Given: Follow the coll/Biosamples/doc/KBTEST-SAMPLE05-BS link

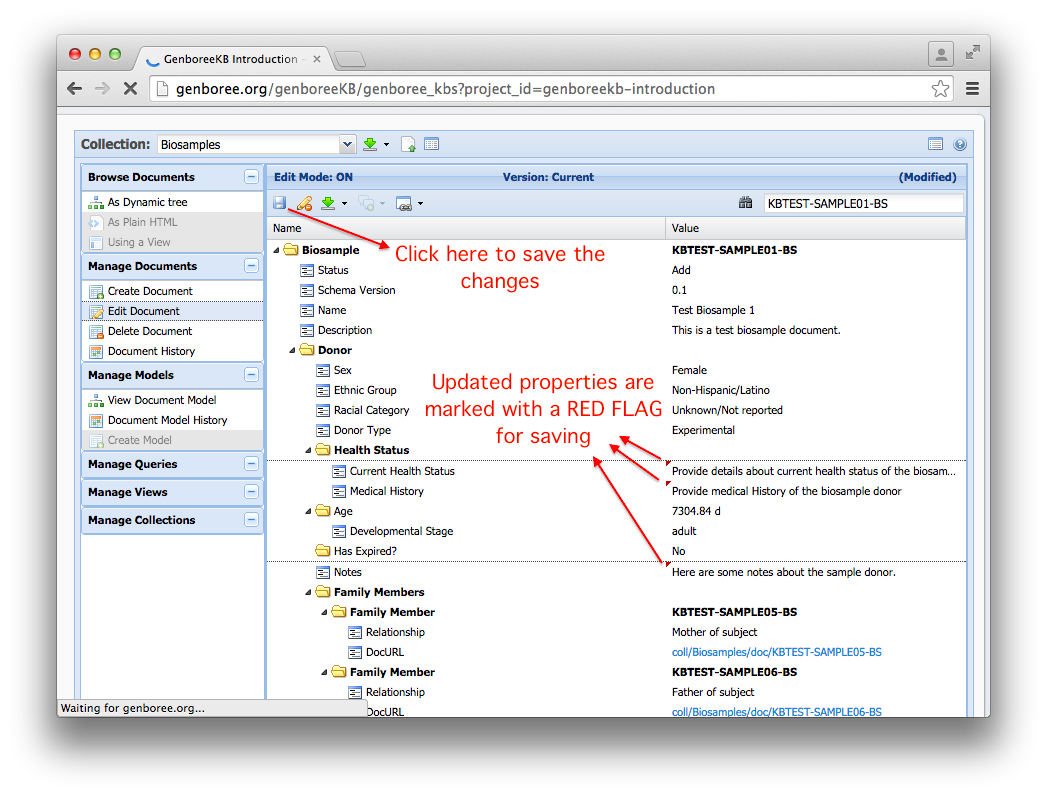Looking at the screenshot, I should tap(777, 652).
